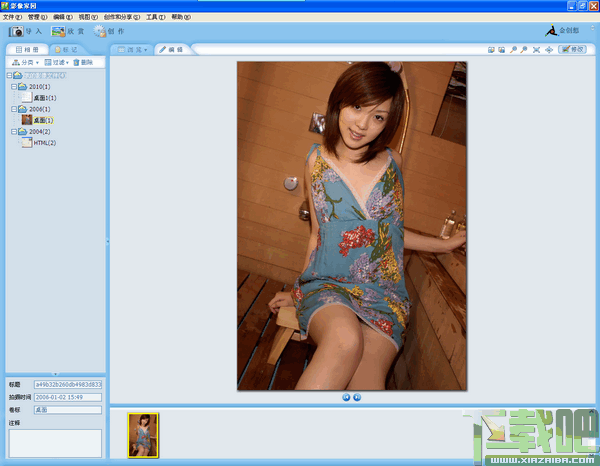The image size is (600, 466).
Task: Open the 浏览 browse tab dropdown
Action: pyautogui.click(x=132, y=50)
